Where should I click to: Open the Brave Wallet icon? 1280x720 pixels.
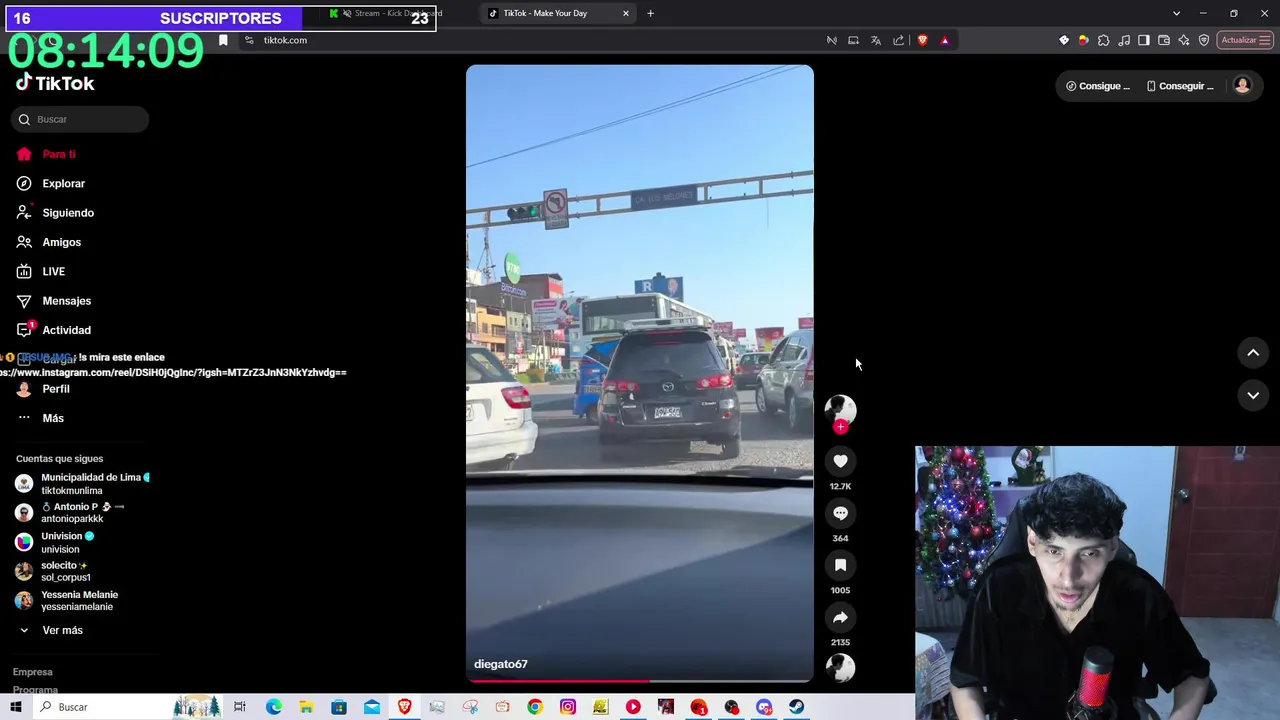1164,40
